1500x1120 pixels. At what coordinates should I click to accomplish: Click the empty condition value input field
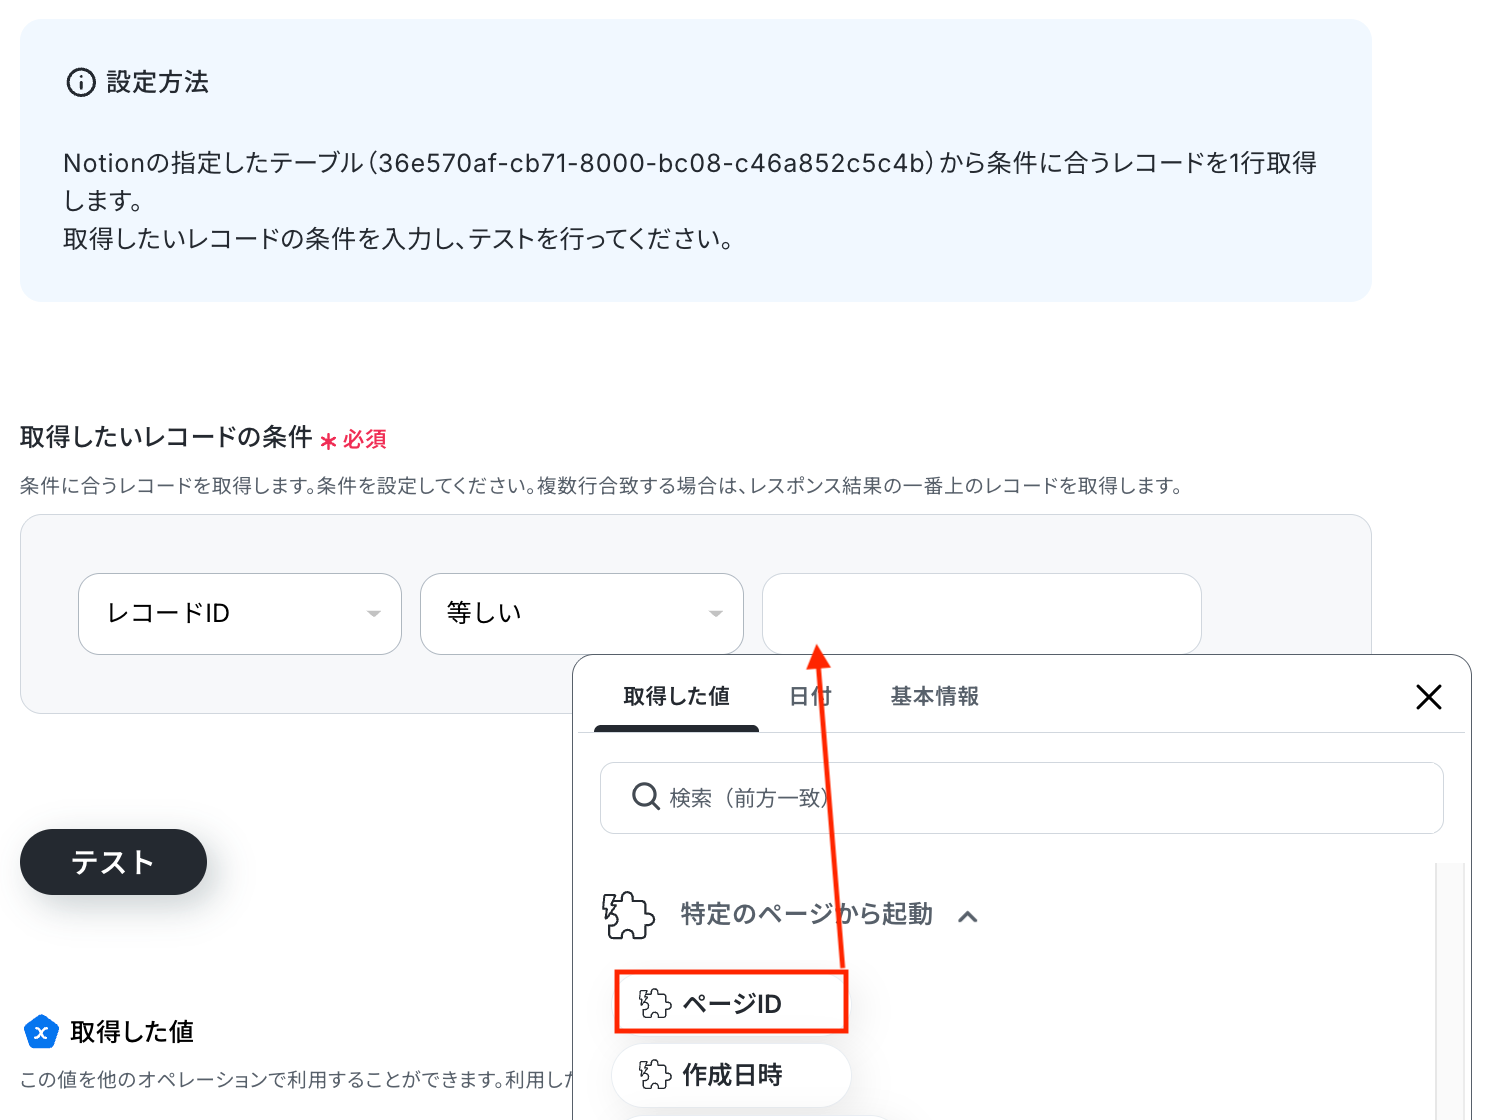tap(982, 614)
